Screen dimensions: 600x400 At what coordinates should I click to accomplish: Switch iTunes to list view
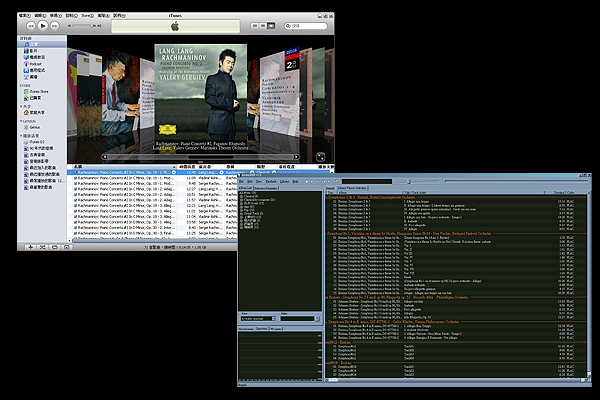pos(254,26)
